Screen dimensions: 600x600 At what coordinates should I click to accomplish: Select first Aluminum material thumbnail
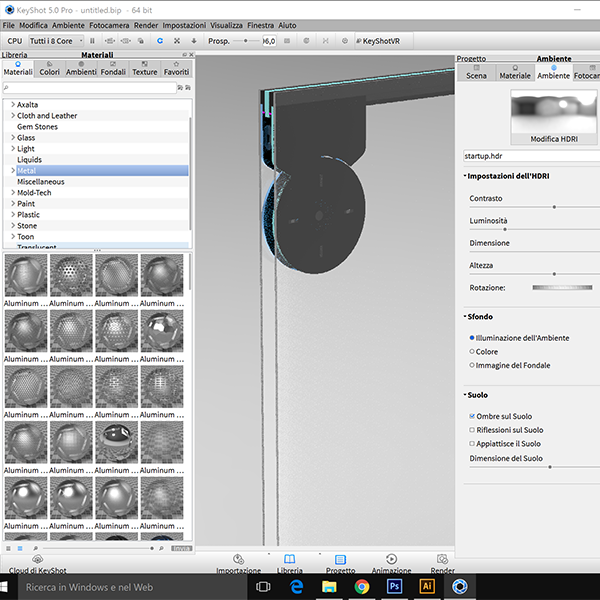(26, 276)
